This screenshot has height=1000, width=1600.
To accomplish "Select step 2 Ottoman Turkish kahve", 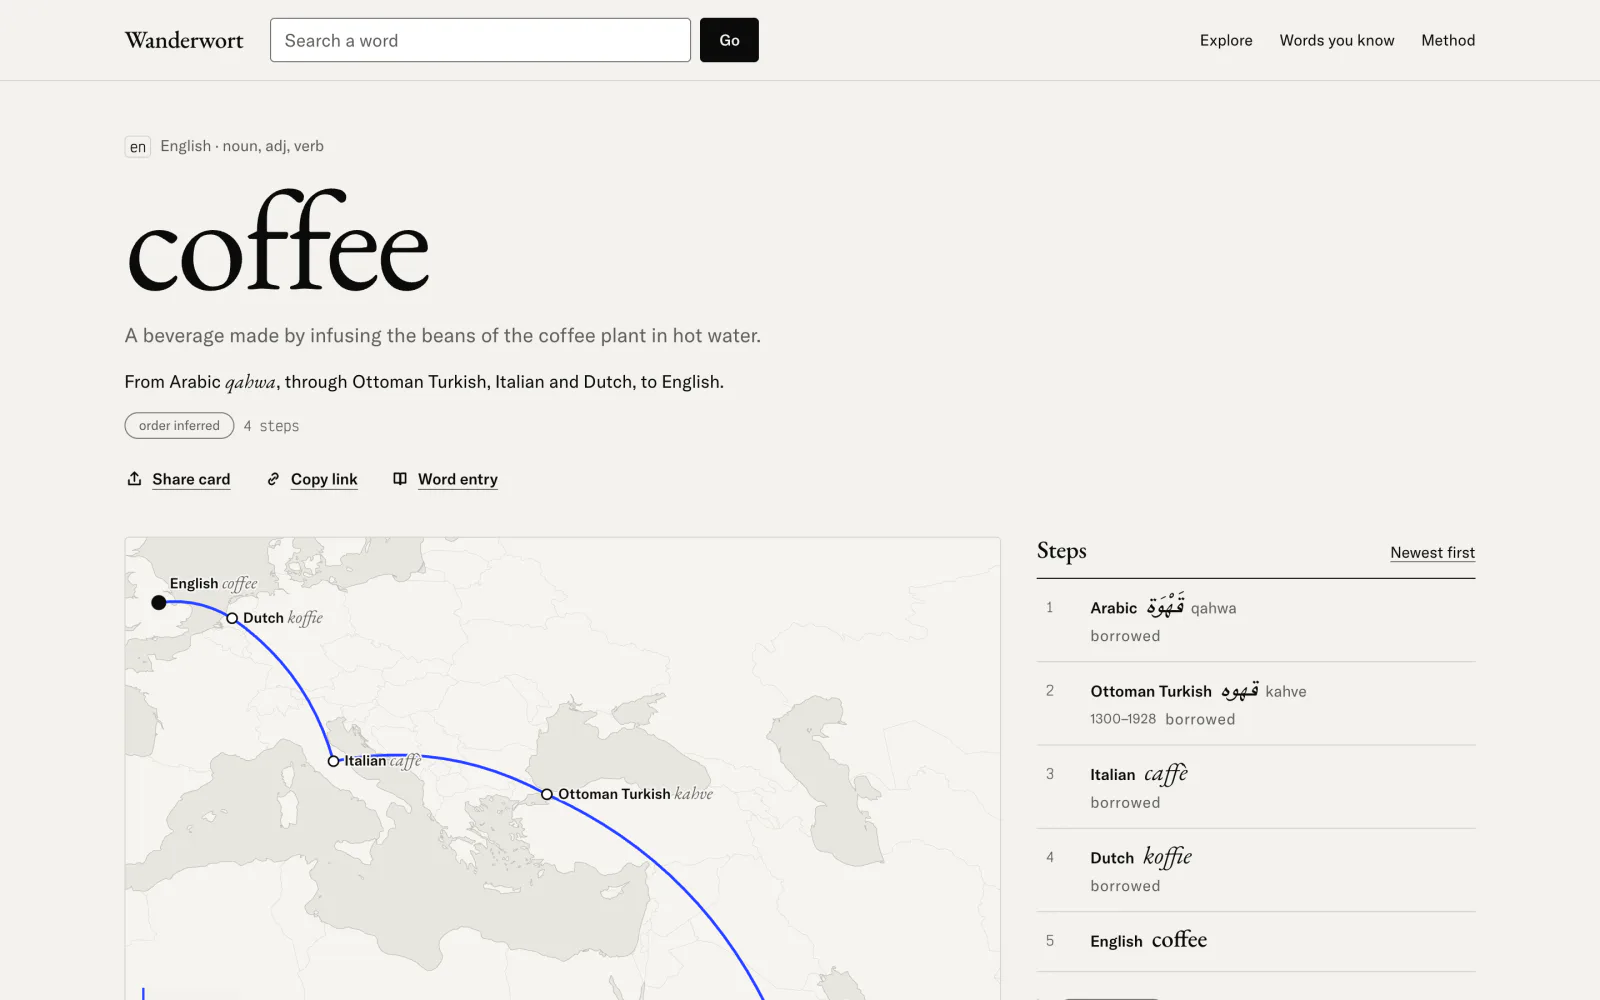I will (1256, 704).
